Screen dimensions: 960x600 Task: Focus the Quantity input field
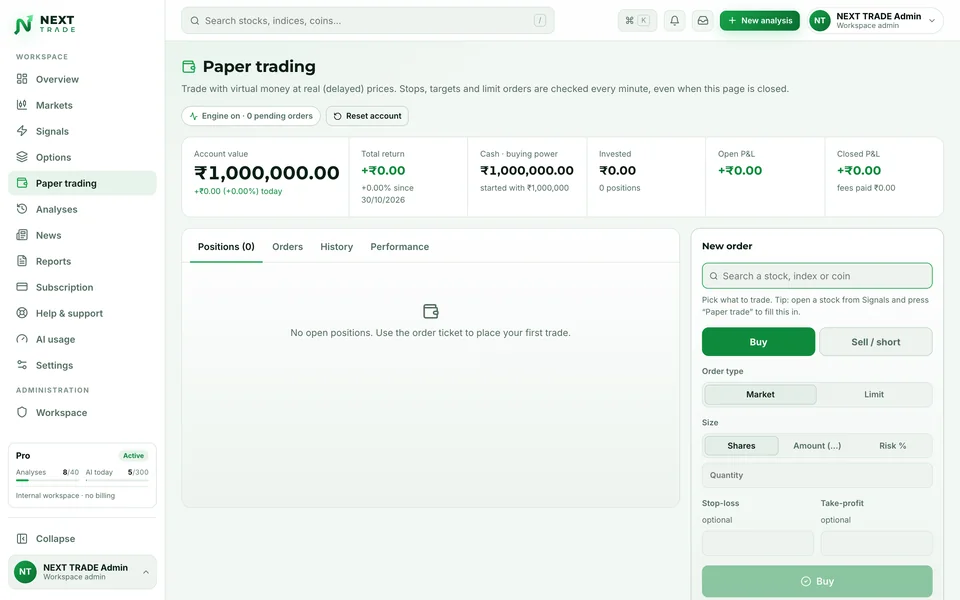pyautogui.click(x=817, y=475)
